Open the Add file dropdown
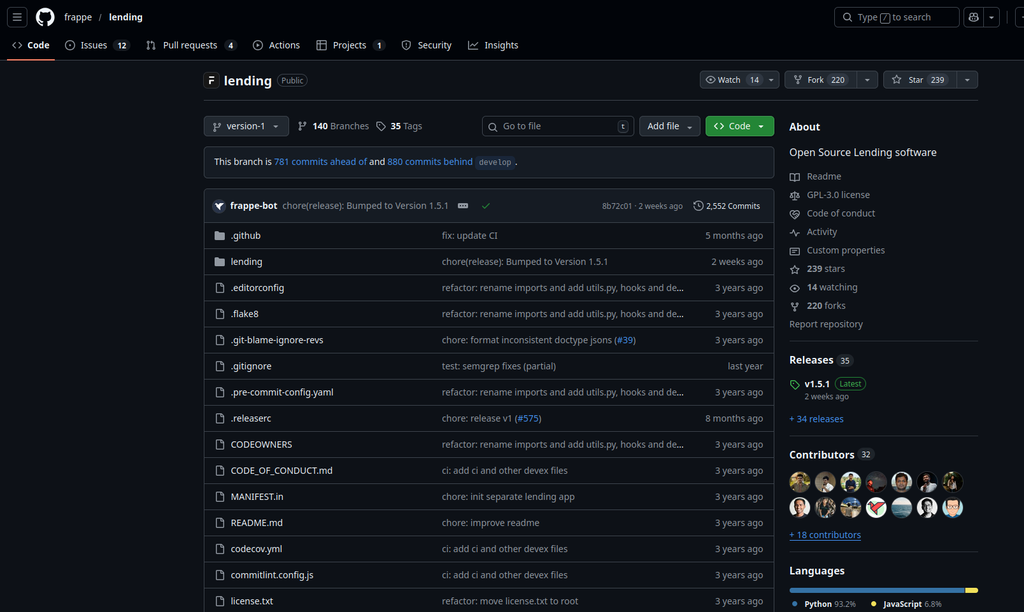Viewport: 1024px width, 612px height. click(x=669, y=126)
